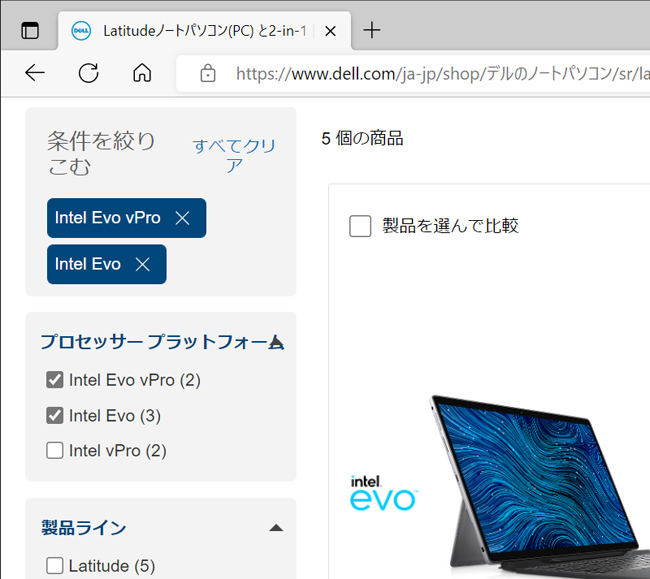Viewport: 650px width, 579px height.
Task: Open the tab actions menu icon
Action: click(x=30, y=31)
